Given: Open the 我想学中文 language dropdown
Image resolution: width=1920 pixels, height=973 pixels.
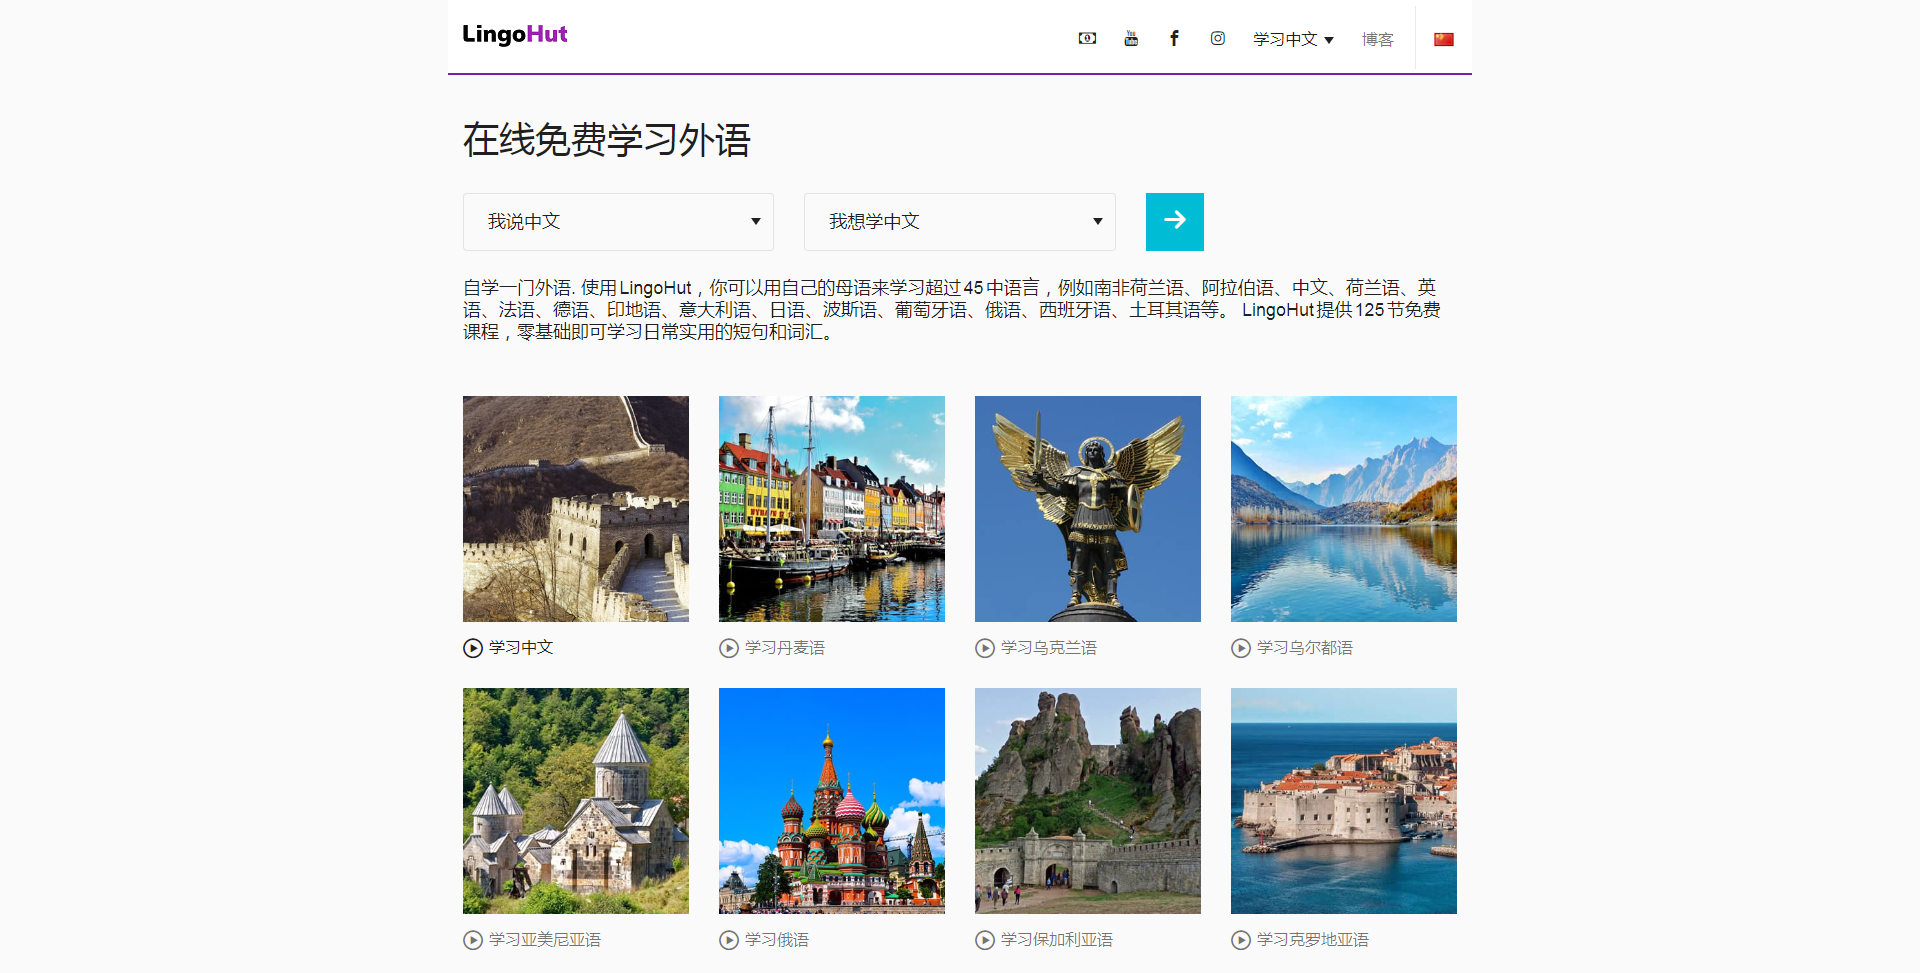Looking at the screenshot, I should coord(959,221).
